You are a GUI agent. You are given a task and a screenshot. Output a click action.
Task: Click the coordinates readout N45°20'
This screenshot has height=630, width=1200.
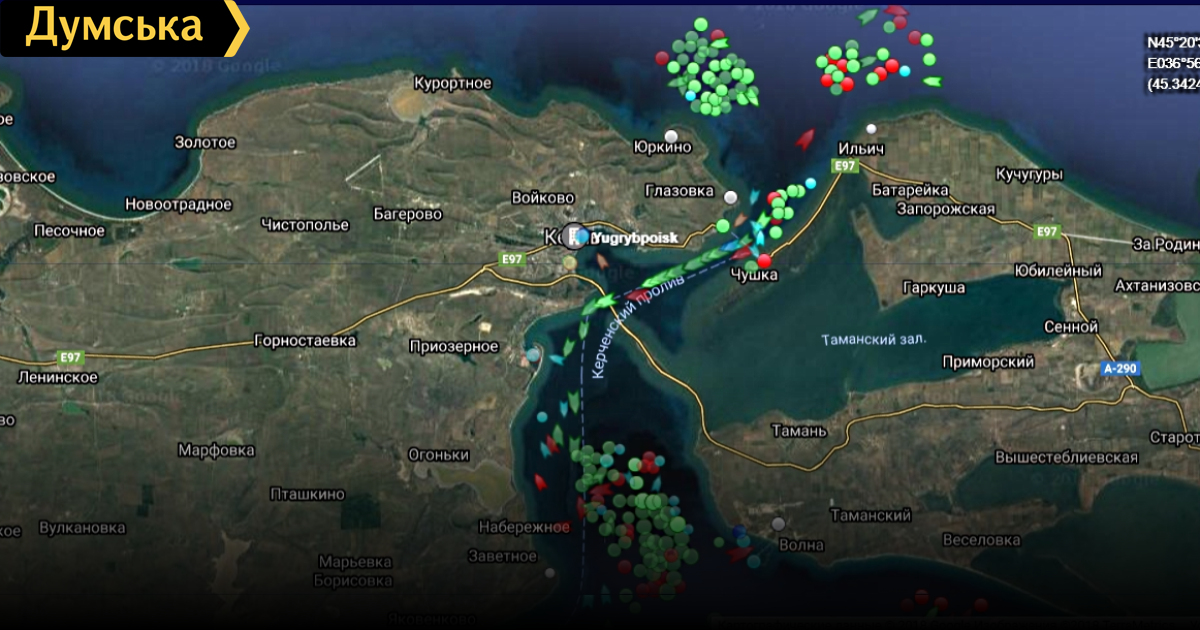(x=1172, y=42)
